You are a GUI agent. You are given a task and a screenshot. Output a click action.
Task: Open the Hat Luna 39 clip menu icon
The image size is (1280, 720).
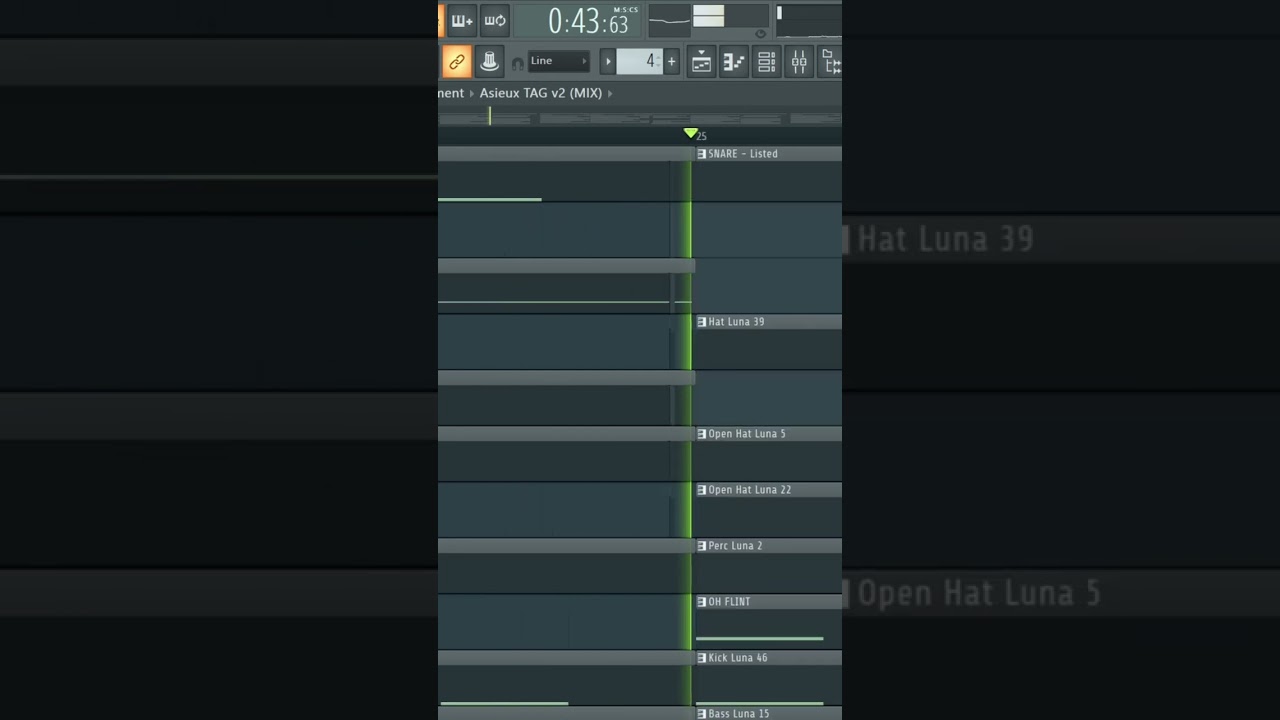pyautogui.click(x=701, y=322)
